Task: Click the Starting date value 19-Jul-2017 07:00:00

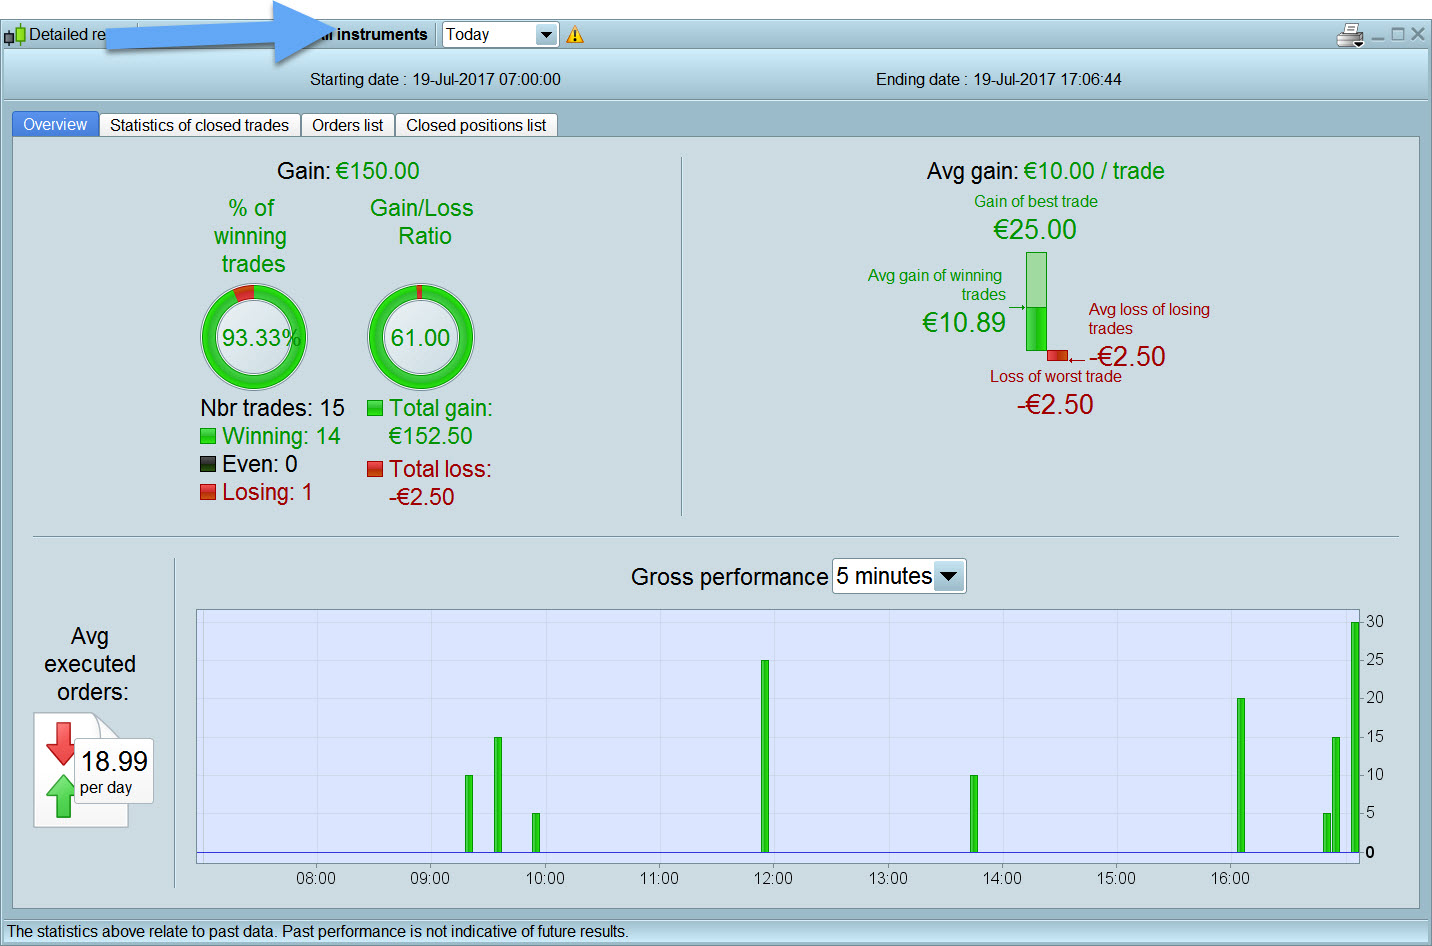Action: [x=486, y=80]
